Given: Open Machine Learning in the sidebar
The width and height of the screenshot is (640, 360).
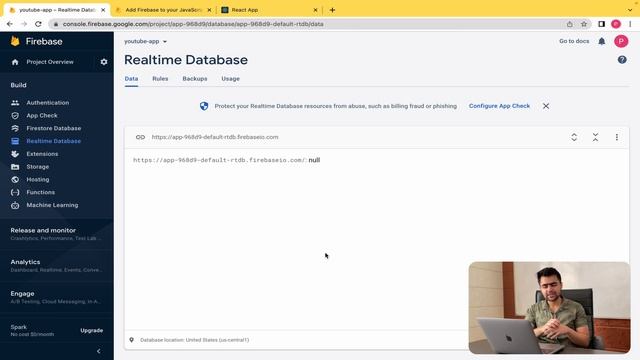Looking at the screenshot, I should tap(52, 205).
